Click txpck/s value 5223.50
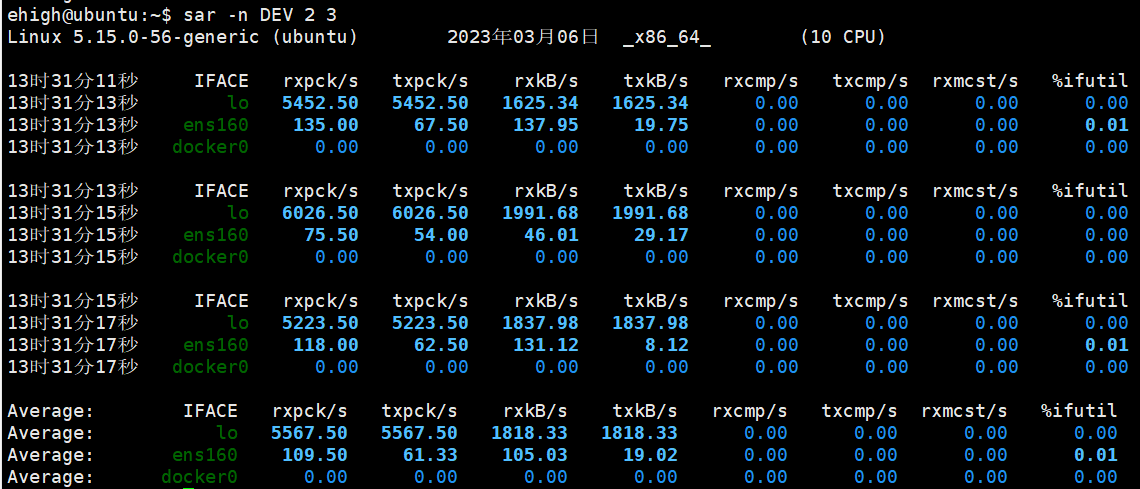This screenshot has height=489, width=1140. pyautogui.click(x=430, y=323)
